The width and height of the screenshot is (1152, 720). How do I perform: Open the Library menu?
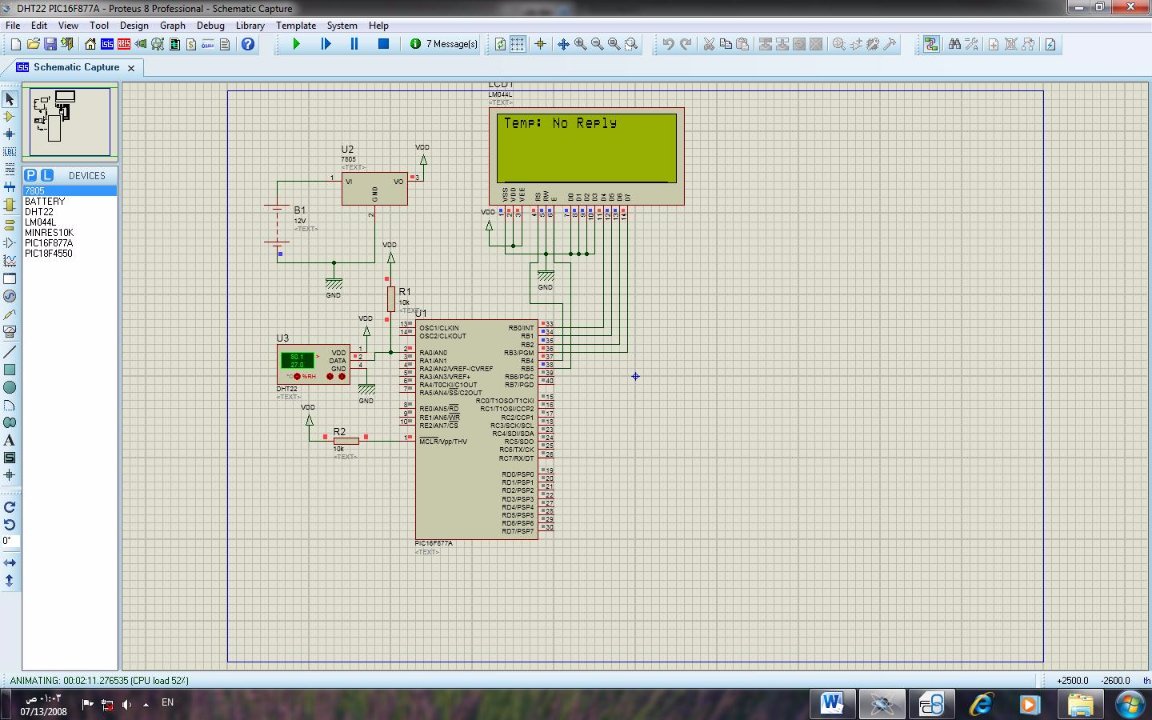250,26
